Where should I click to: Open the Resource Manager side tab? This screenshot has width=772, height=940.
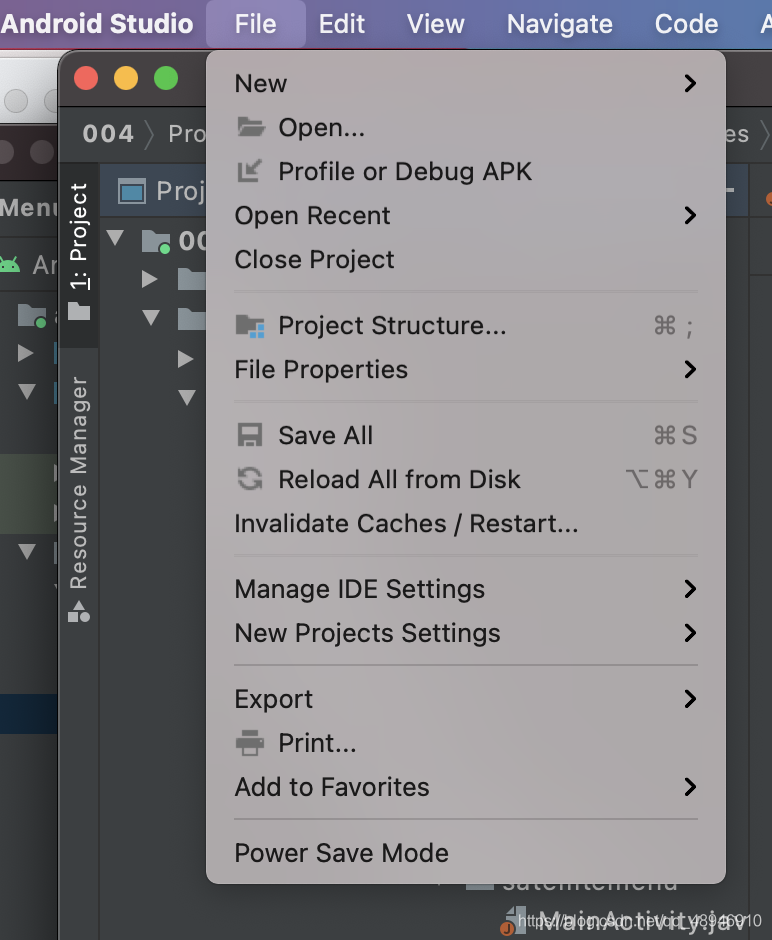[79, 498]
